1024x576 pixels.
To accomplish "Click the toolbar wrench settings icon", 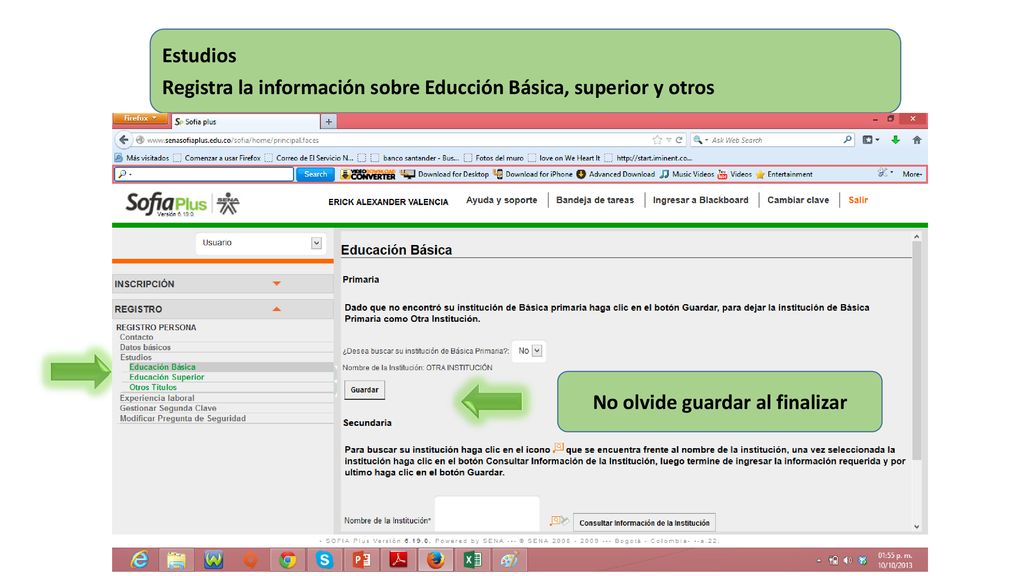I will coord(884,174).
